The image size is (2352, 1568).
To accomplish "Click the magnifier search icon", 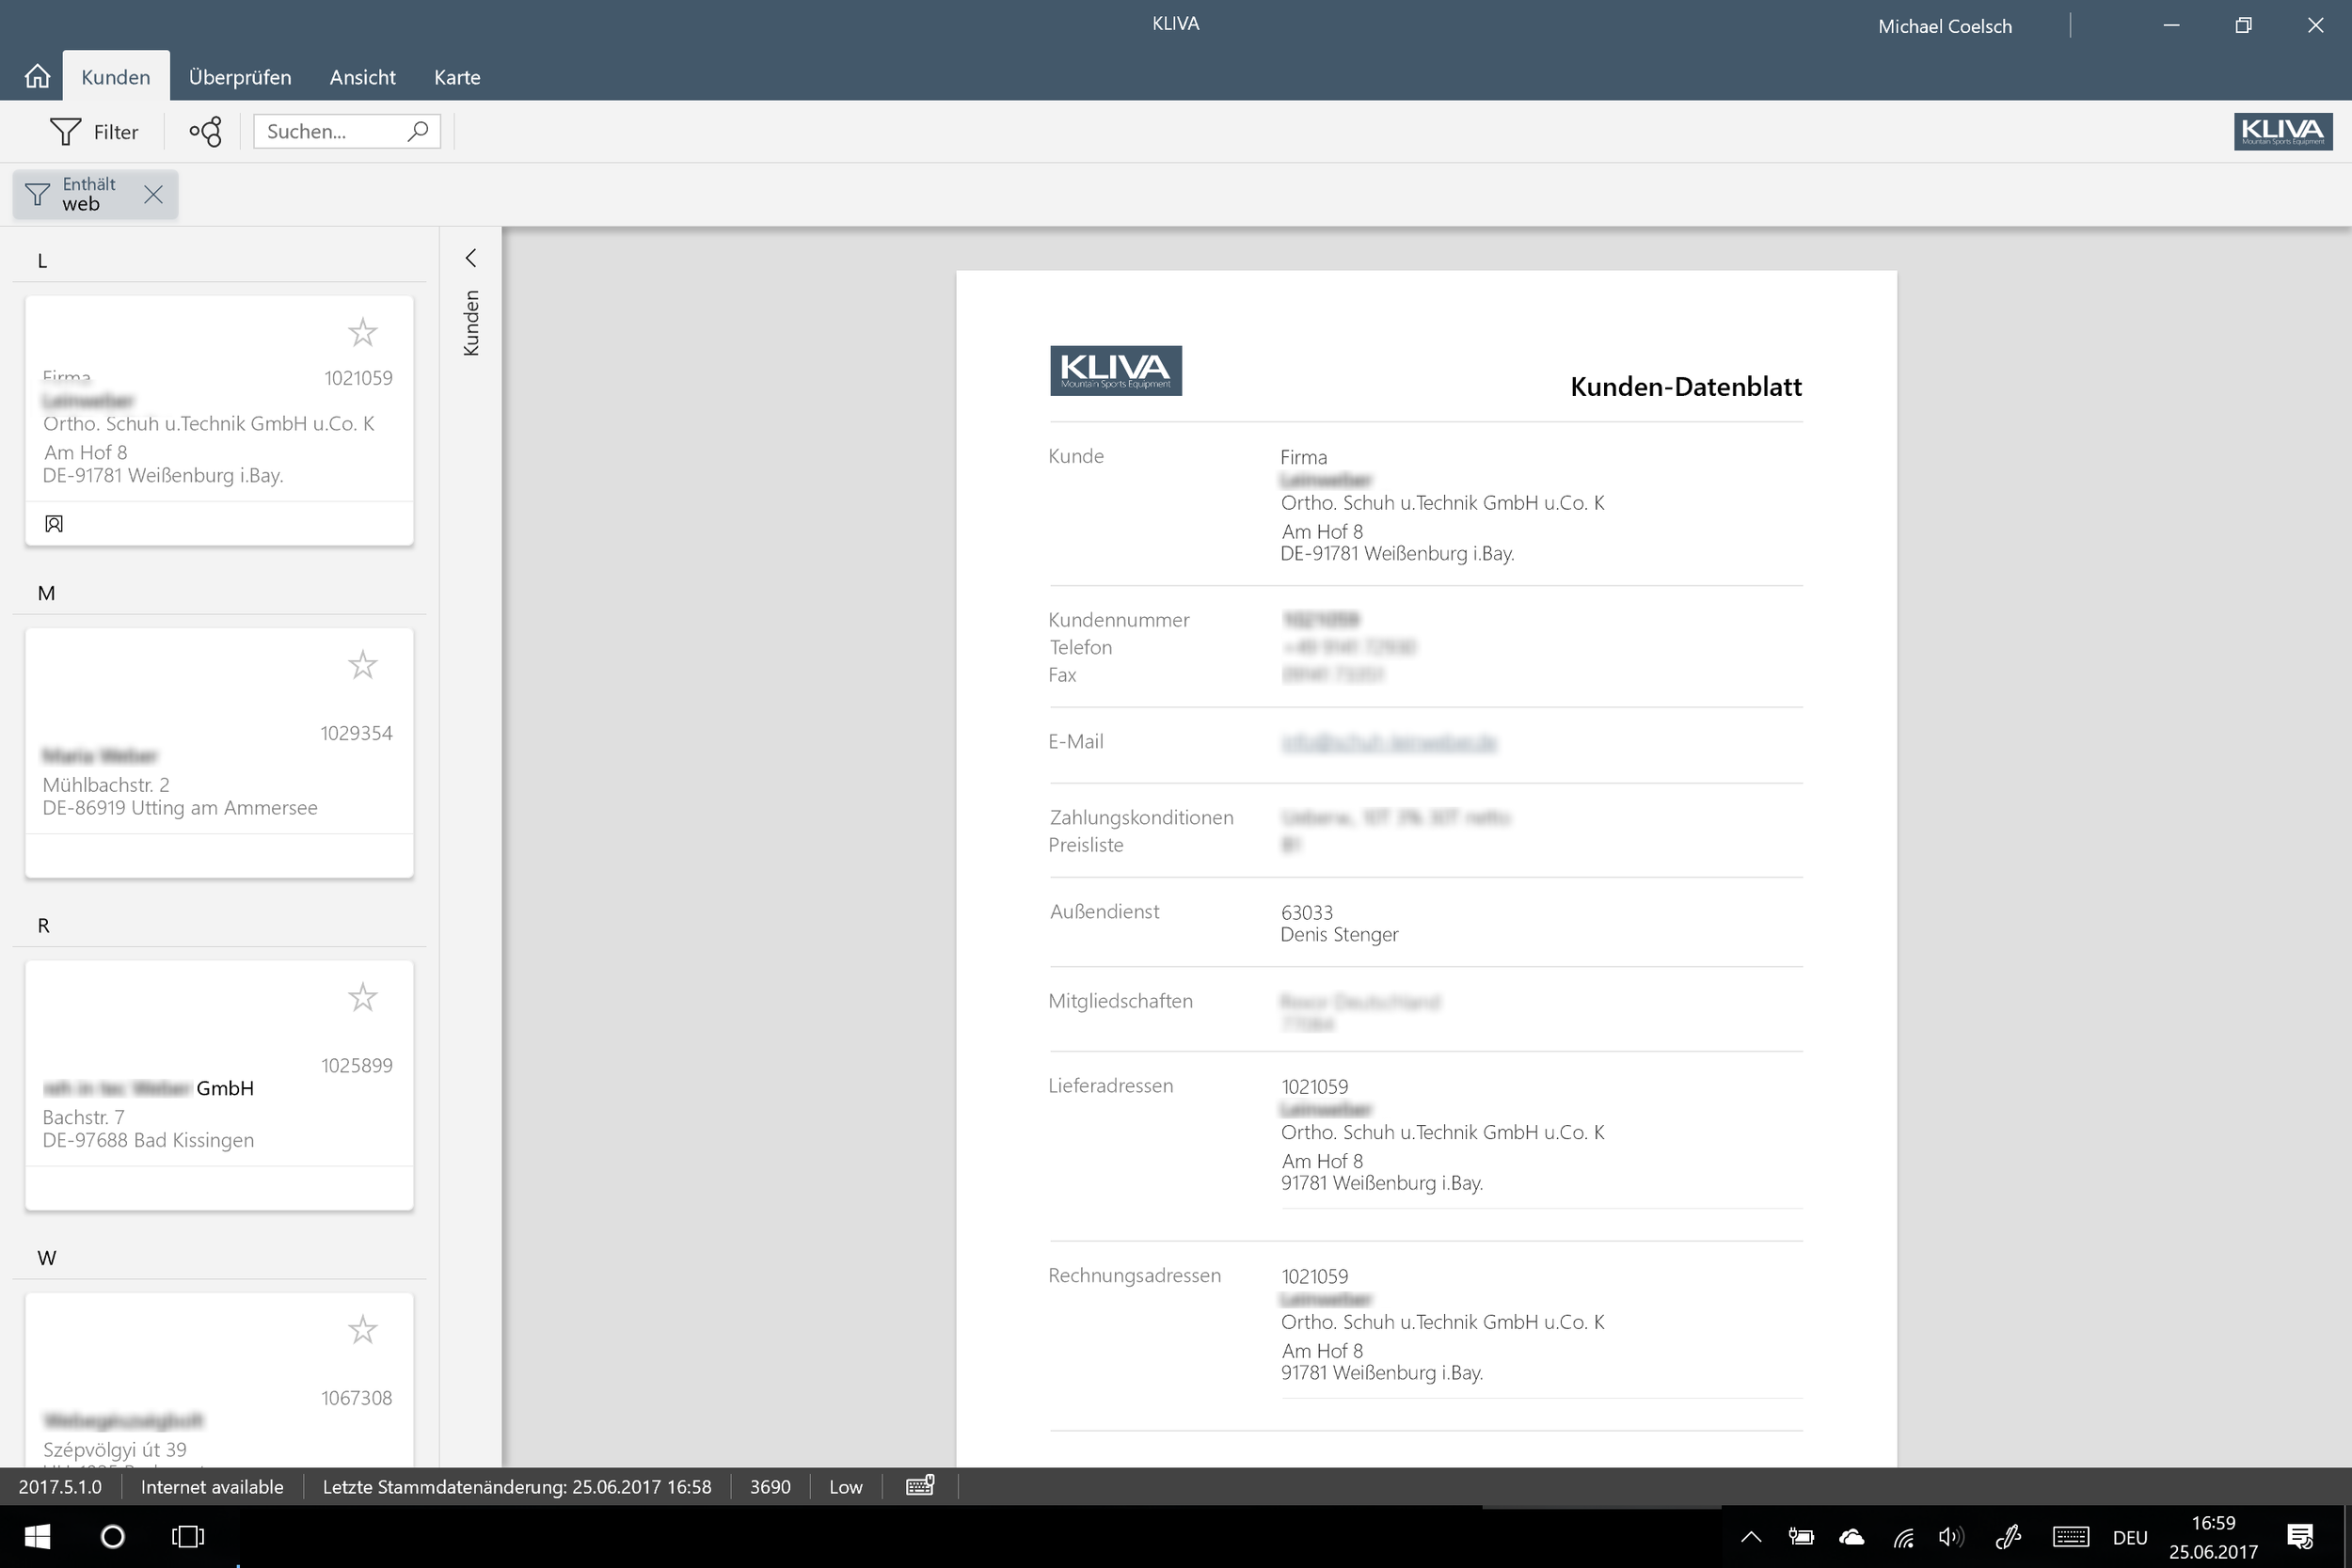I will (x=418, y=131).
